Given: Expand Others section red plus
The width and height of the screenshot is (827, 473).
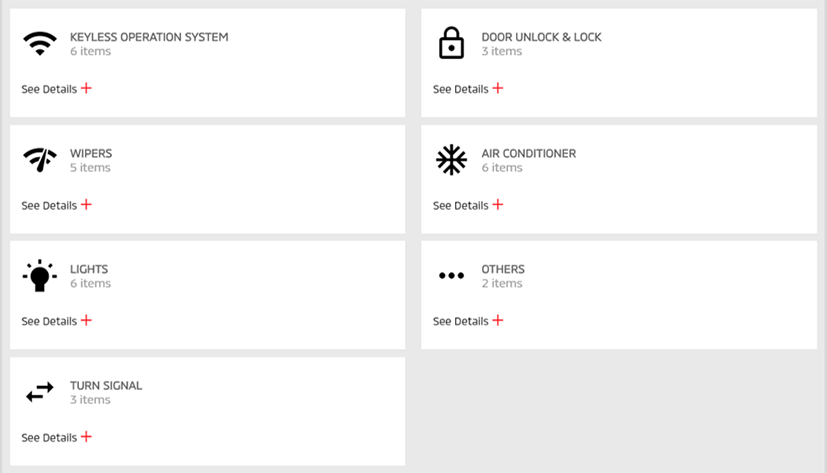Looking at the screenshot, I should pyautogui.click(x=498, y=320).
